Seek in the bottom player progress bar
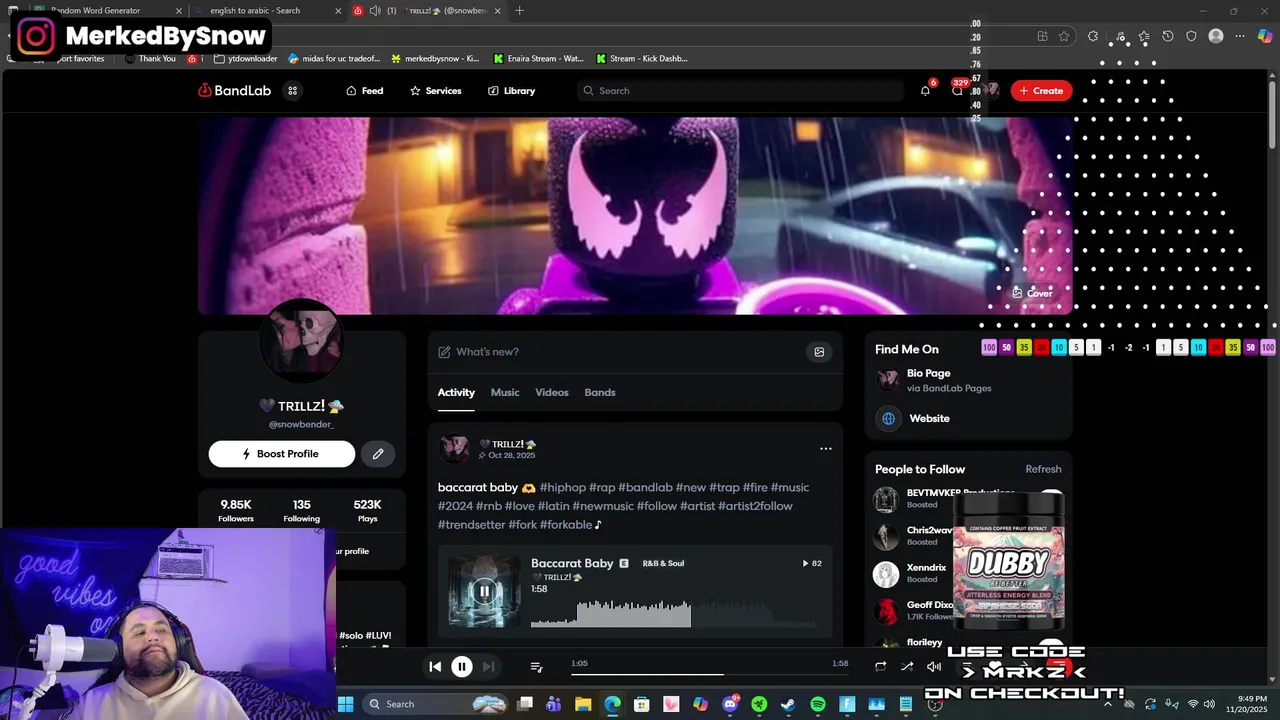1280x720 pixels. pyautogui.click(x=710, y=674)
